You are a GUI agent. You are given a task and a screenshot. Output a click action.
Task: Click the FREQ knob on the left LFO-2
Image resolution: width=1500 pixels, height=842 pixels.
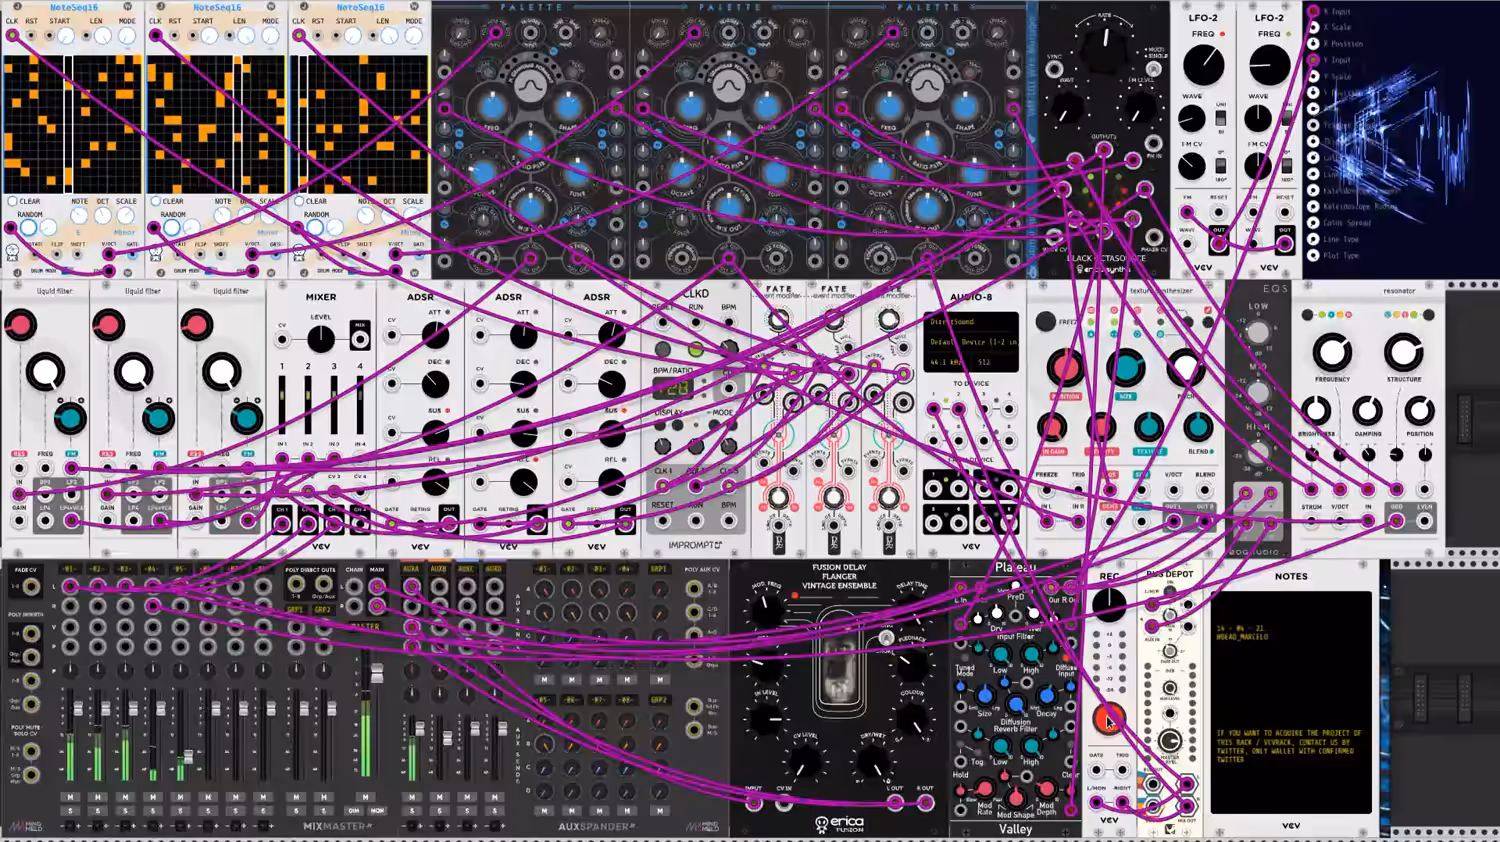[1203, 66]
